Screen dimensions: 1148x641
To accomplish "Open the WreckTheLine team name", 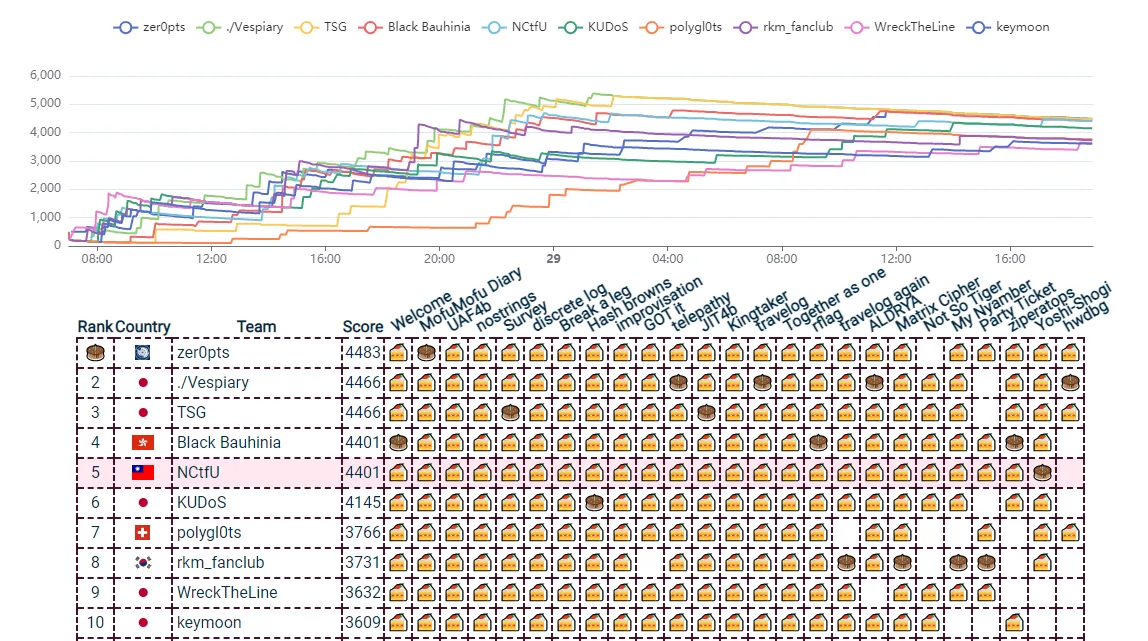I will click(227, 592).
